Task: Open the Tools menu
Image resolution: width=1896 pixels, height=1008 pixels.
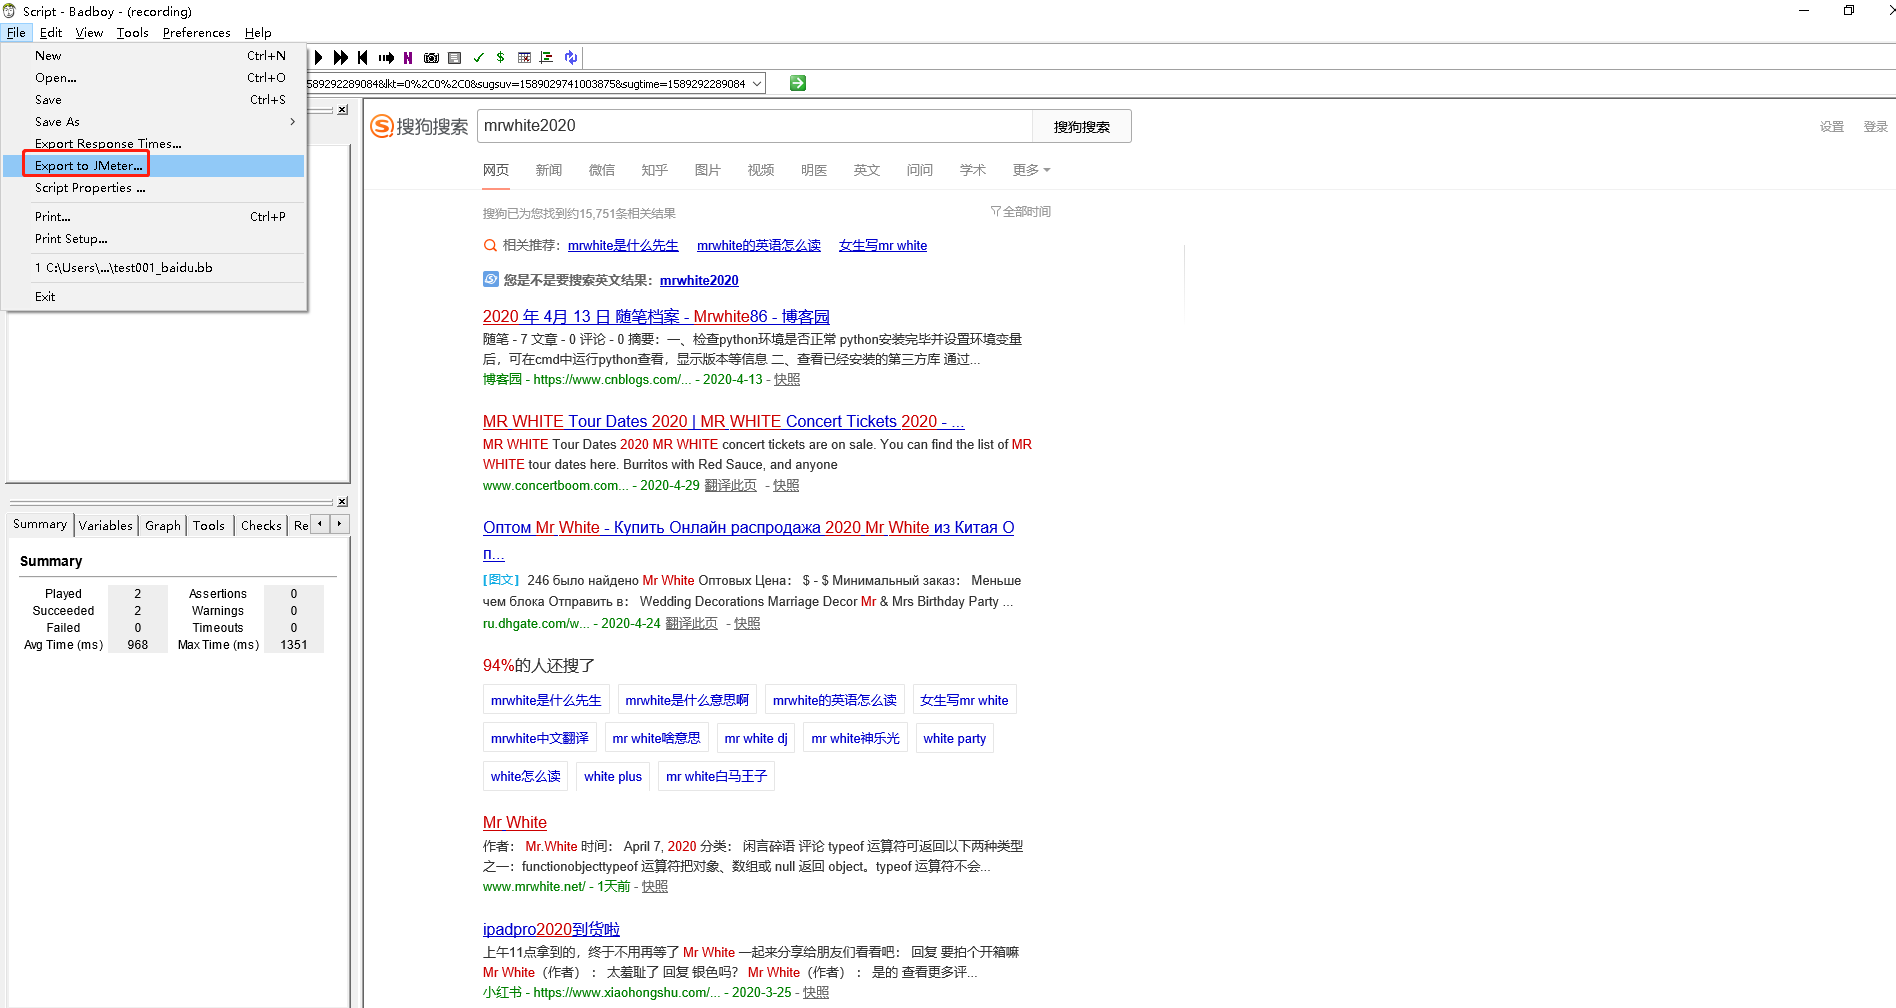Action: point(132,33)
